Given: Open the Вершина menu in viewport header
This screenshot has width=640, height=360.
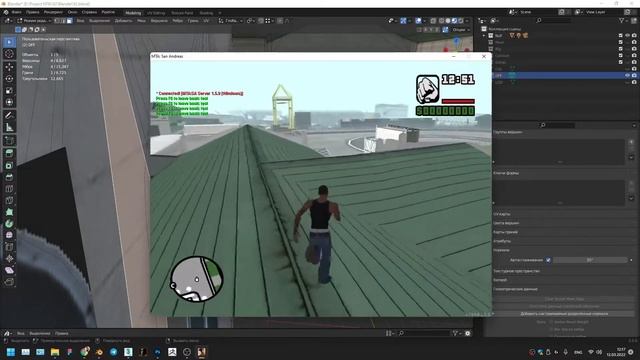Looking at the screenshot, I should click(159, 20).
